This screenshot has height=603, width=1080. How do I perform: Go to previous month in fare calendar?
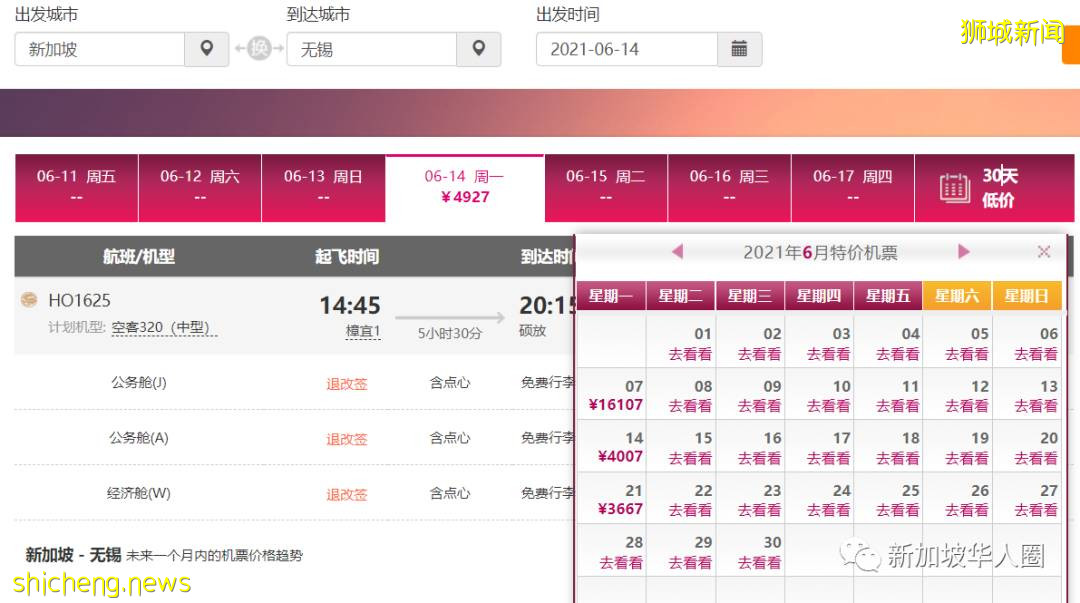(x=677, y=252)
